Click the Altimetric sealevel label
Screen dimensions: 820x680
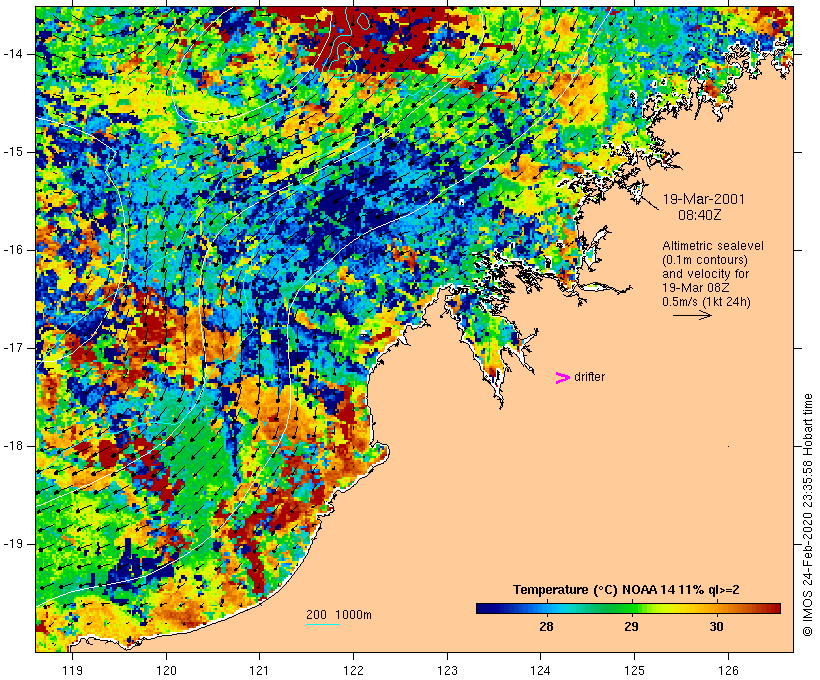(x=713, y=246)
